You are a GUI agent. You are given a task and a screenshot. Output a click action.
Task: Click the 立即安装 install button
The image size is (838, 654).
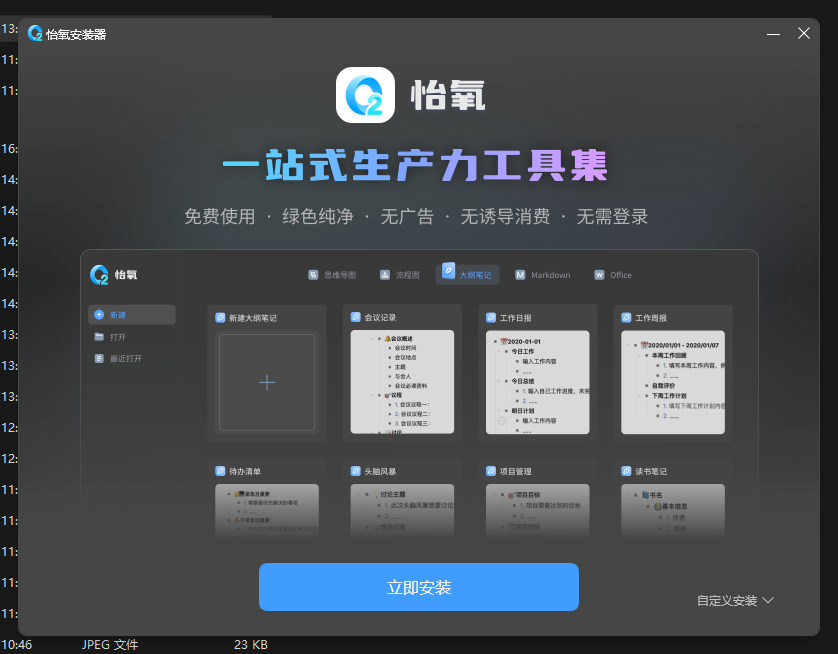pos(418,587)
